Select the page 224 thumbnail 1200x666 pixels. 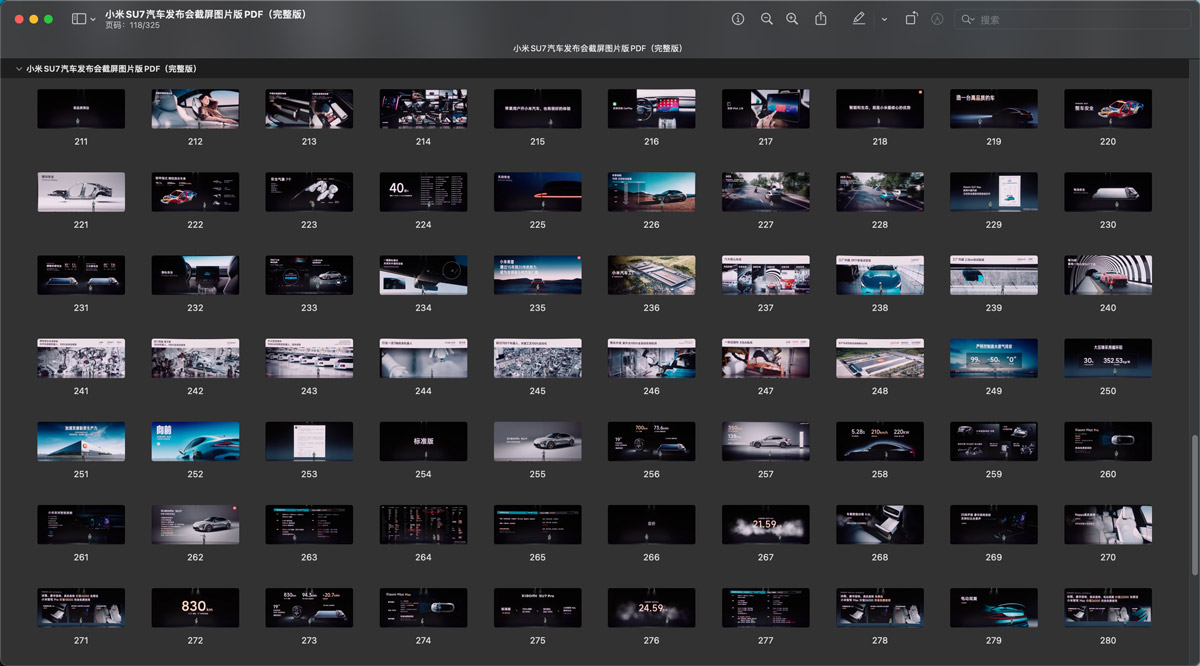pyautogui.click(x=424, y=192)
